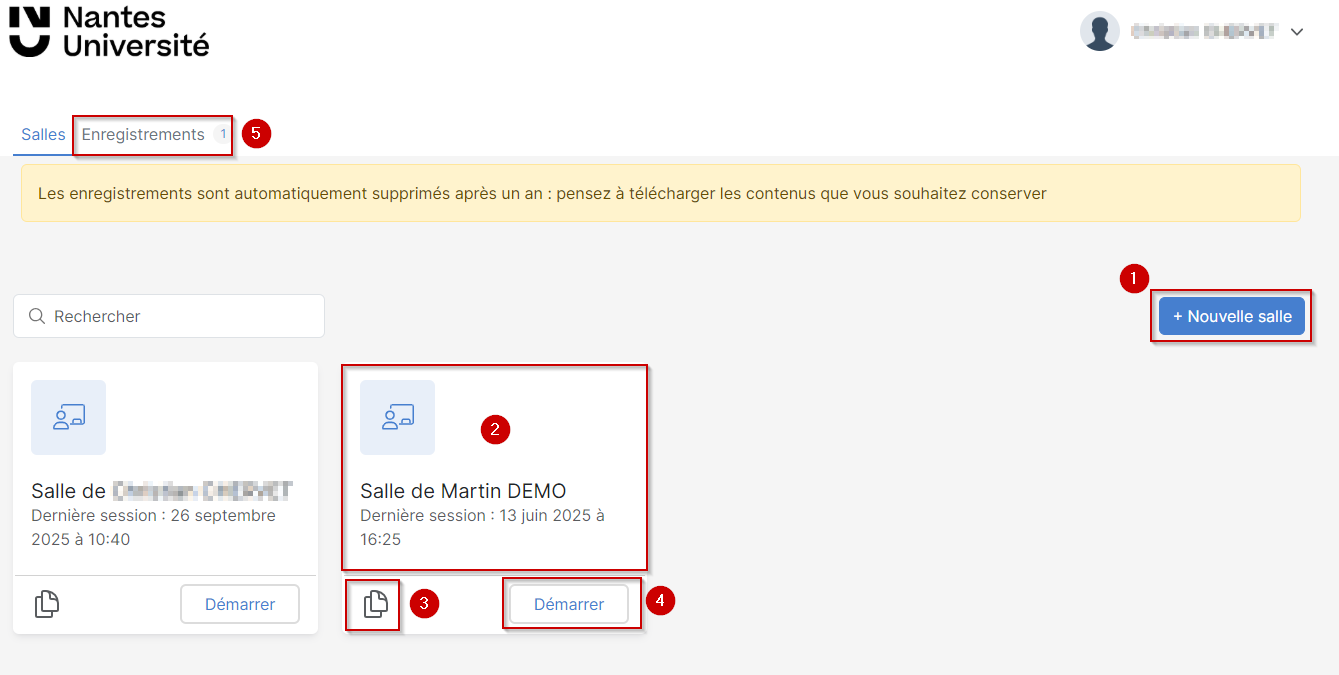1339x675 pixels.
Task: Click the Martin DEMO room classroom icon
Action: point(397,417)
